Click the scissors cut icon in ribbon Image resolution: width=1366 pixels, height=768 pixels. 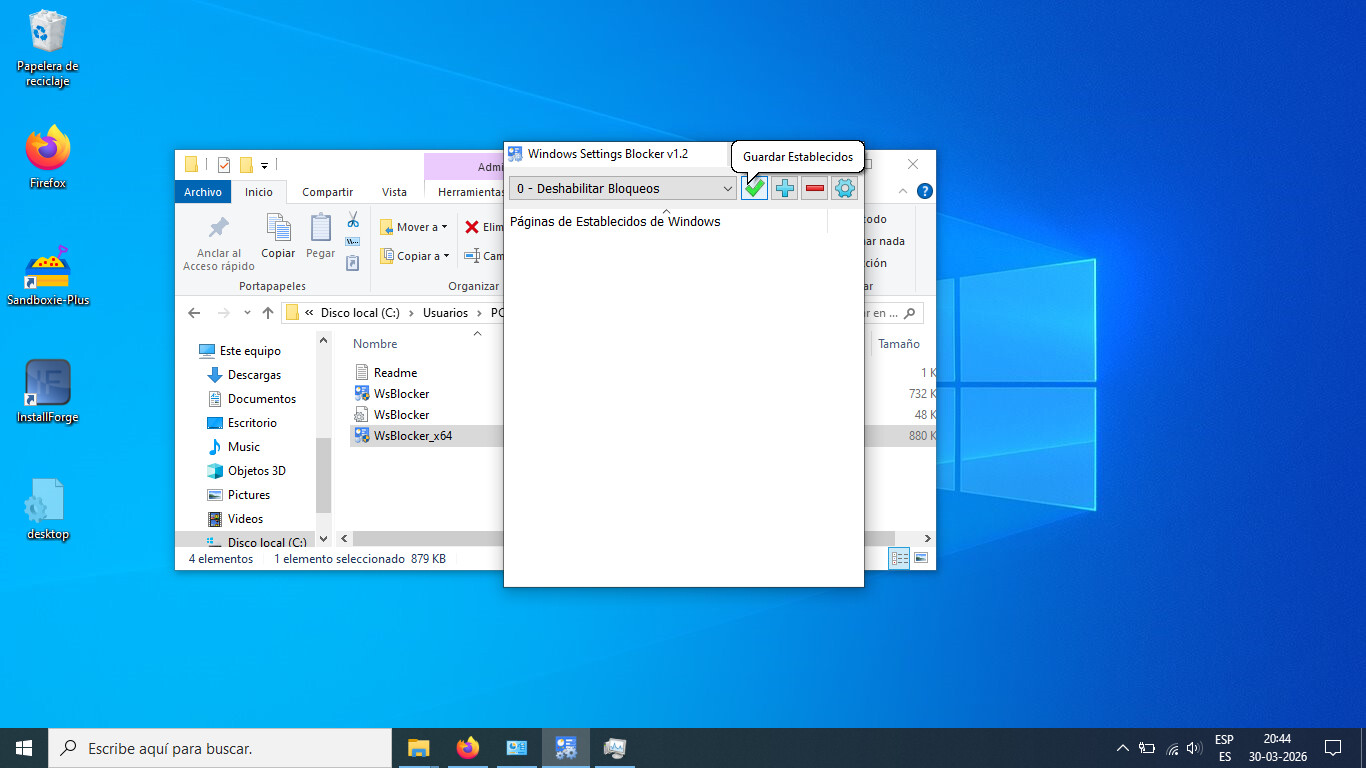tap(353, 220)
